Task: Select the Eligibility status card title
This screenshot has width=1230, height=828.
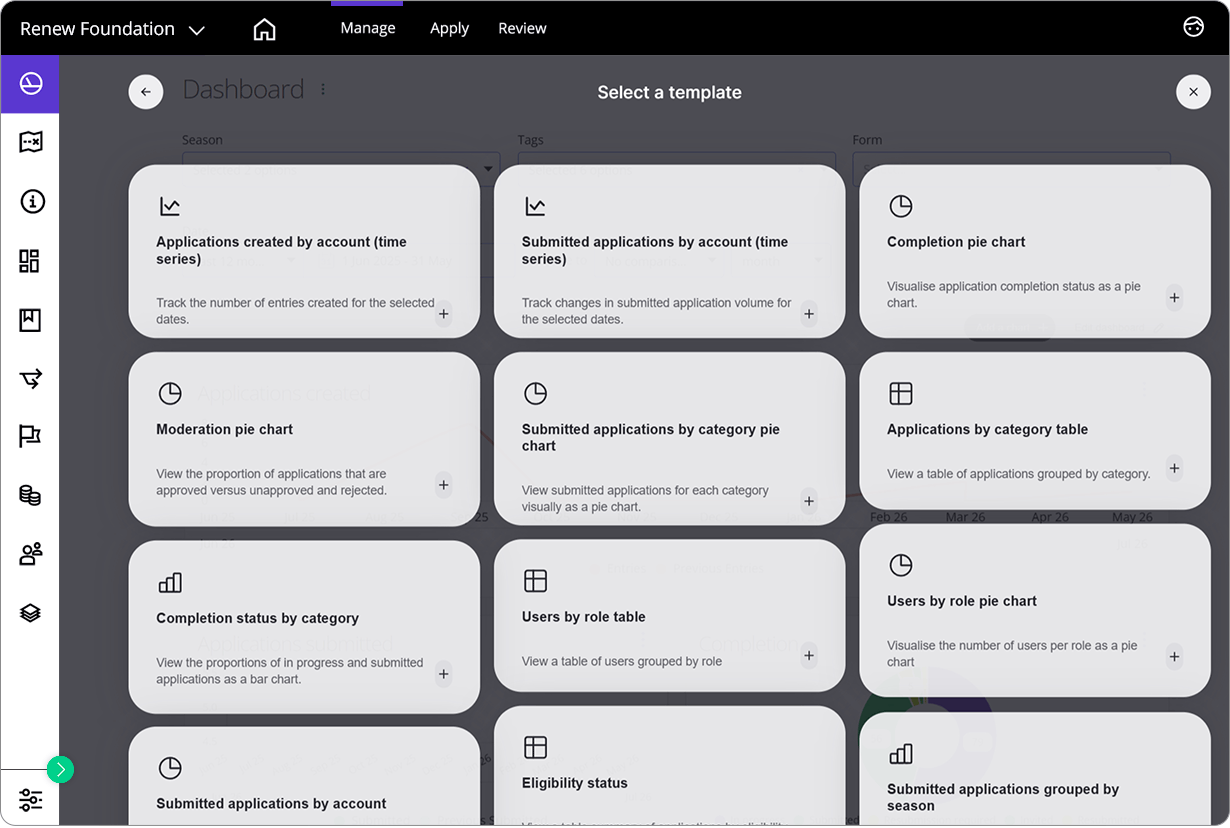Action: pos(574,783)
